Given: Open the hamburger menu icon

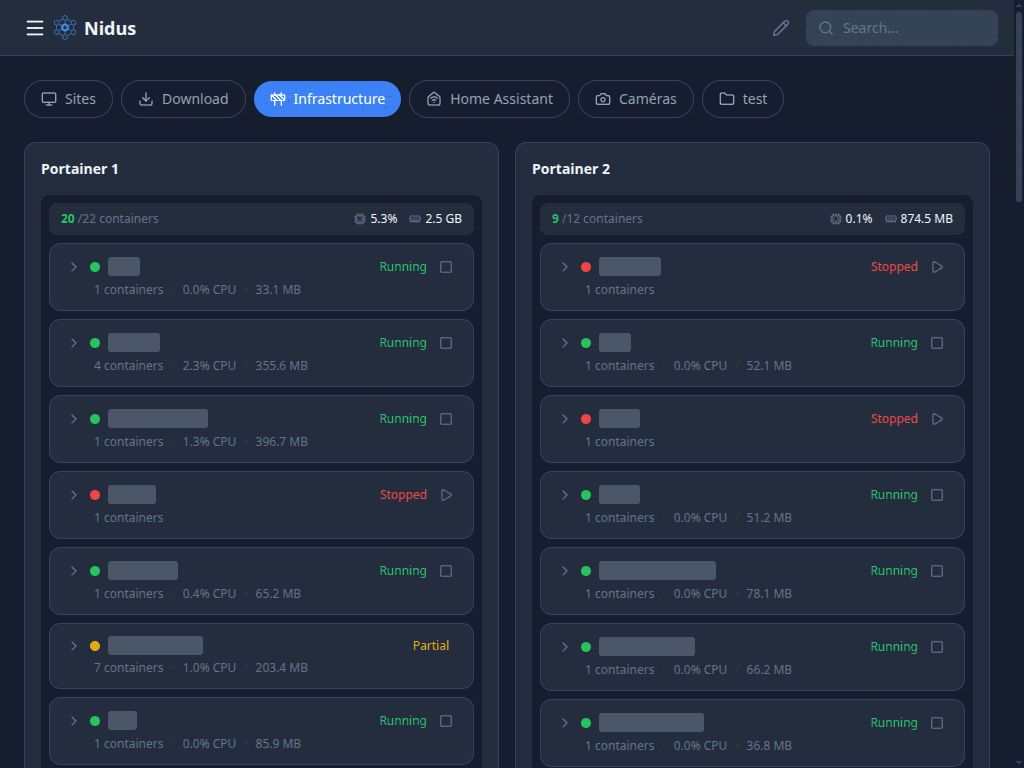Looking at the screenshot, I should pos(34,28).
